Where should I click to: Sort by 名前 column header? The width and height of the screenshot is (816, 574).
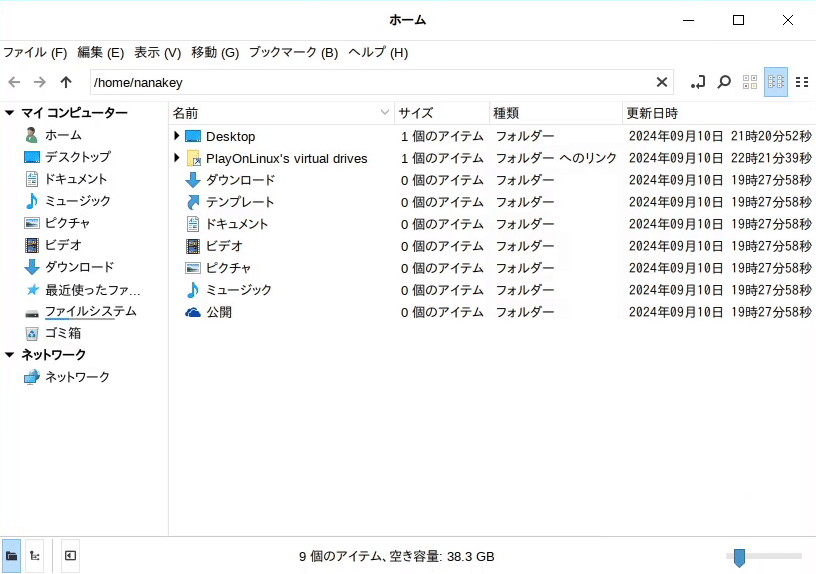[282, 113]
